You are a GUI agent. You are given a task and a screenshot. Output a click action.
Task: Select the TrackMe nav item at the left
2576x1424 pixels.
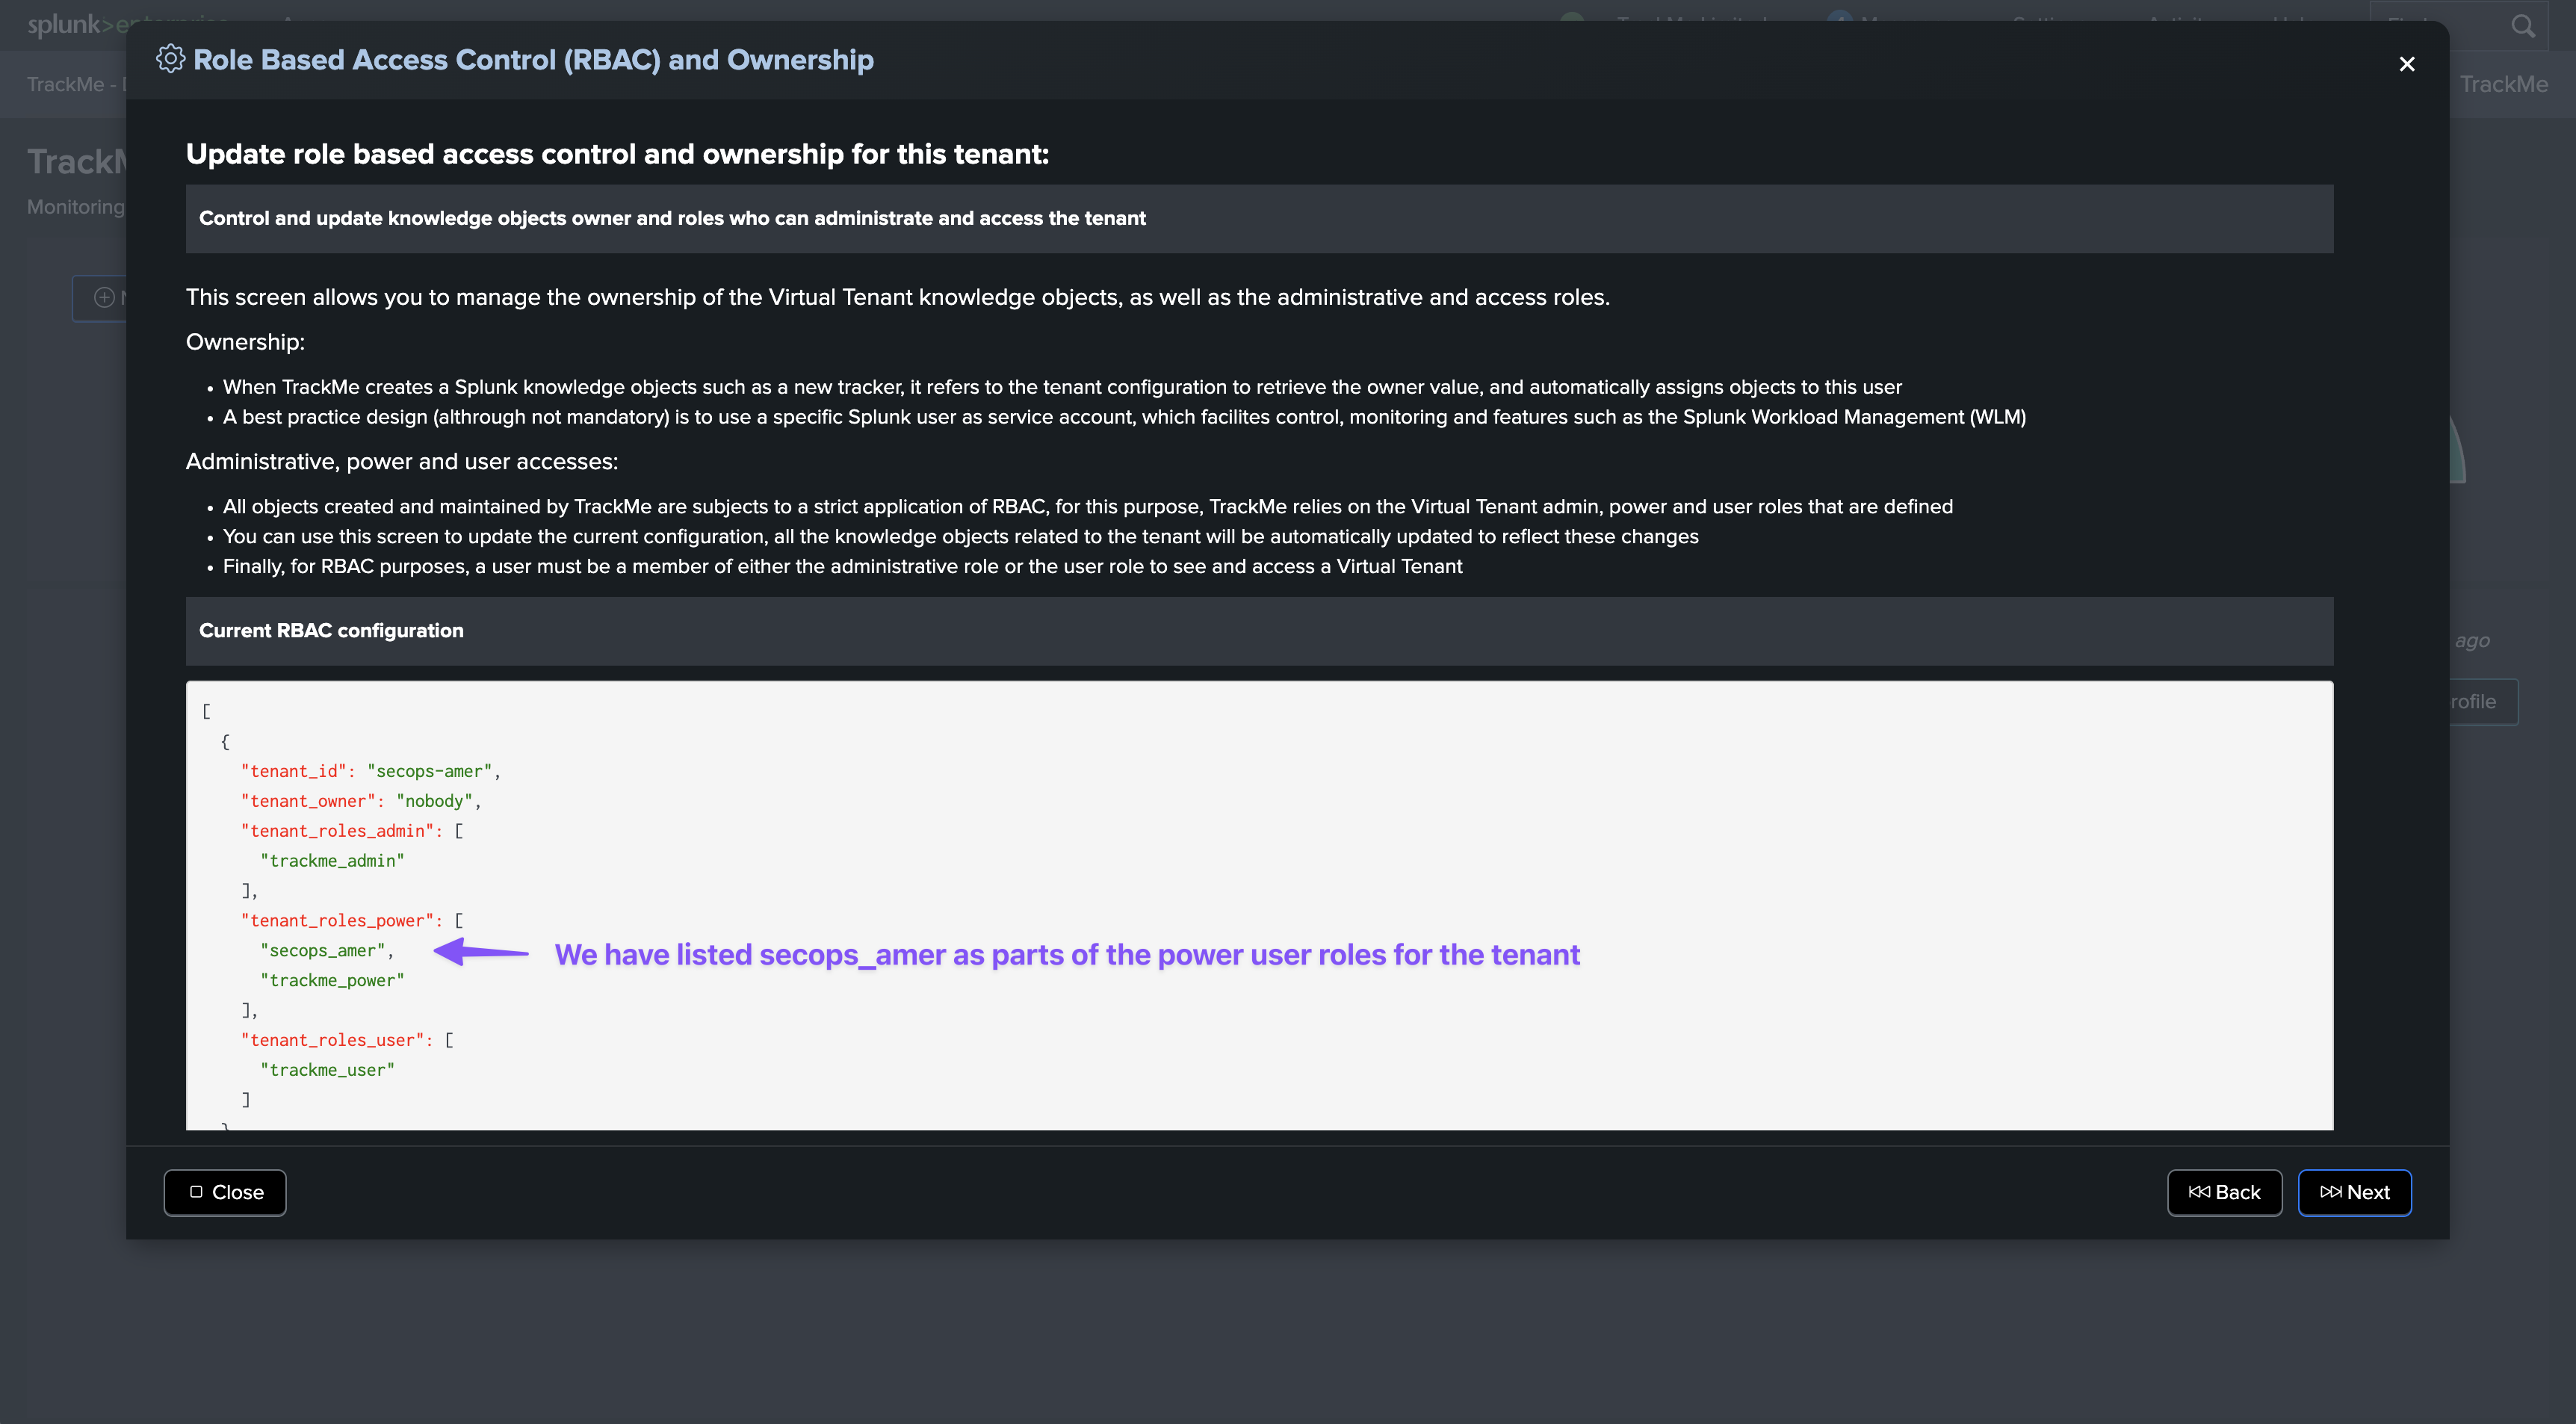pyautogui.click(x=66, y=84)
